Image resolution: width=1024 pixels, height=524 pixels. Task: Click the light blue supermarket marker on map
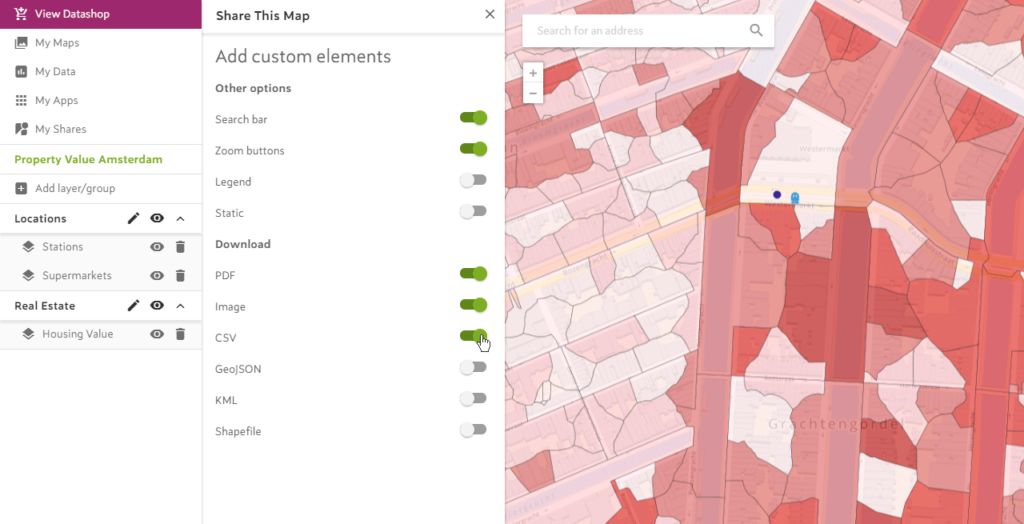tap(795, 197)
